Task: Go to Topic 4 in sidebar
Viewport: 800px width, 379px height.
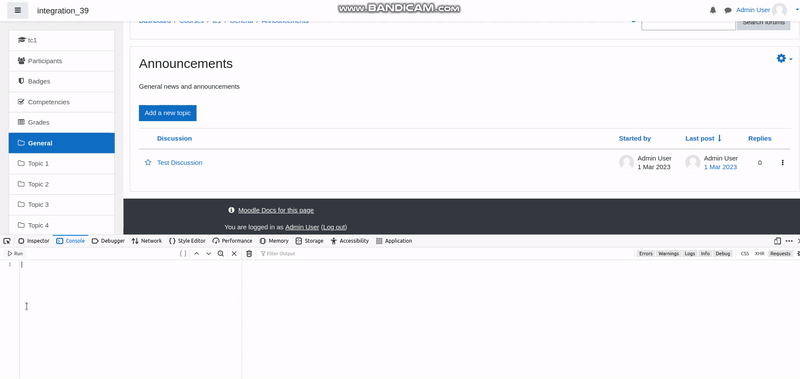Action: [62, 225]
